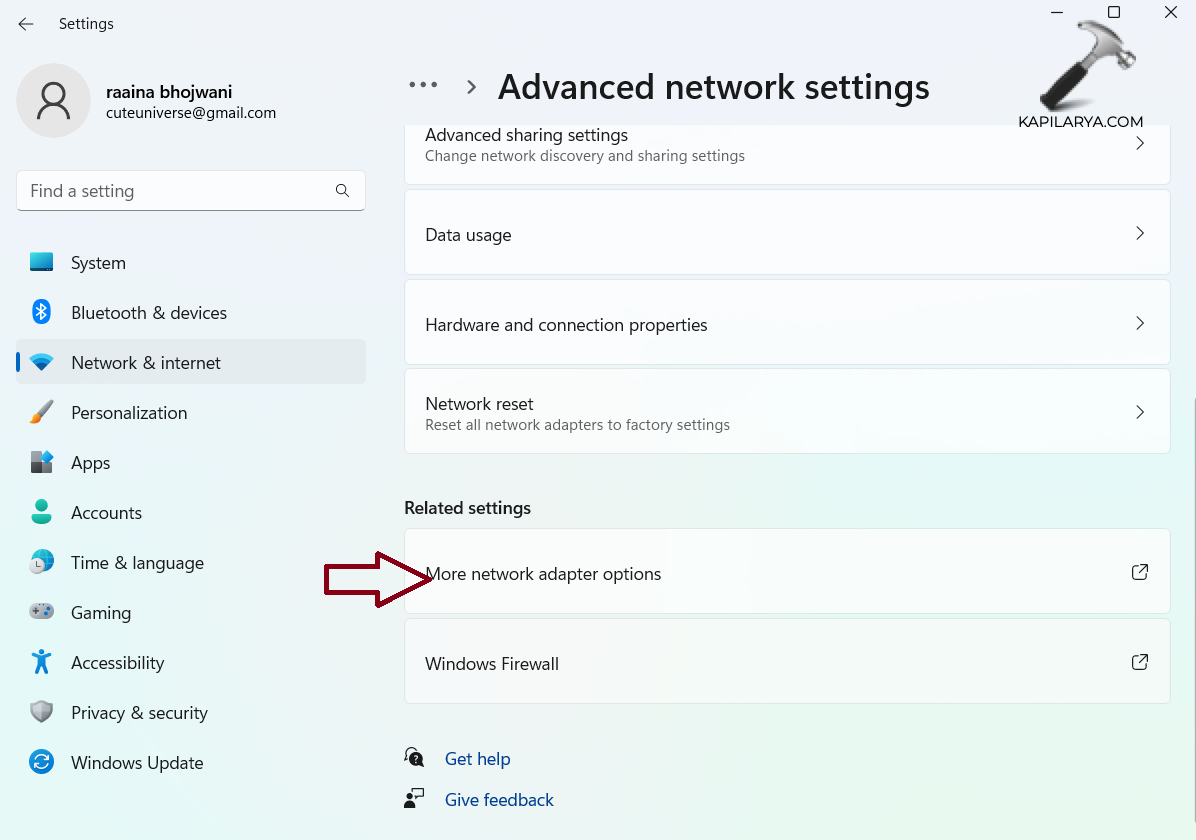Open Apps using its sidebar icon
This screenshot has height=840, width=1196.
41,462
